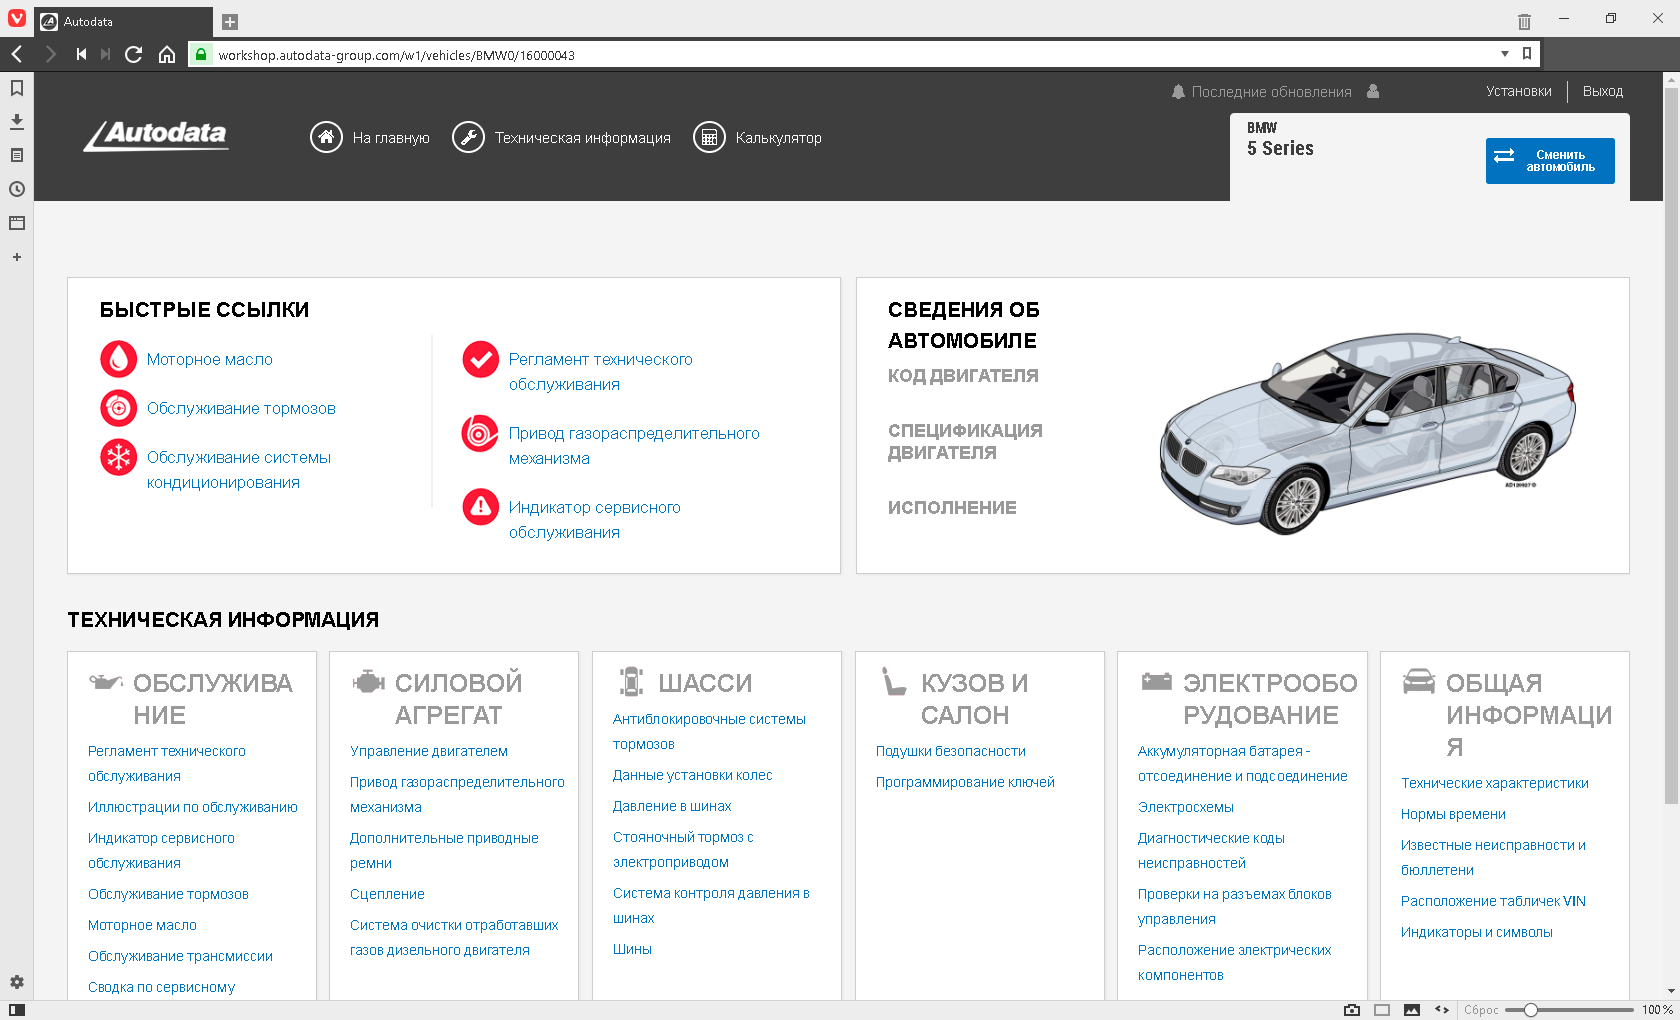Open Управление двигателем link
The height and width of the screenshot is (1020, 1680).
[429, 751]
